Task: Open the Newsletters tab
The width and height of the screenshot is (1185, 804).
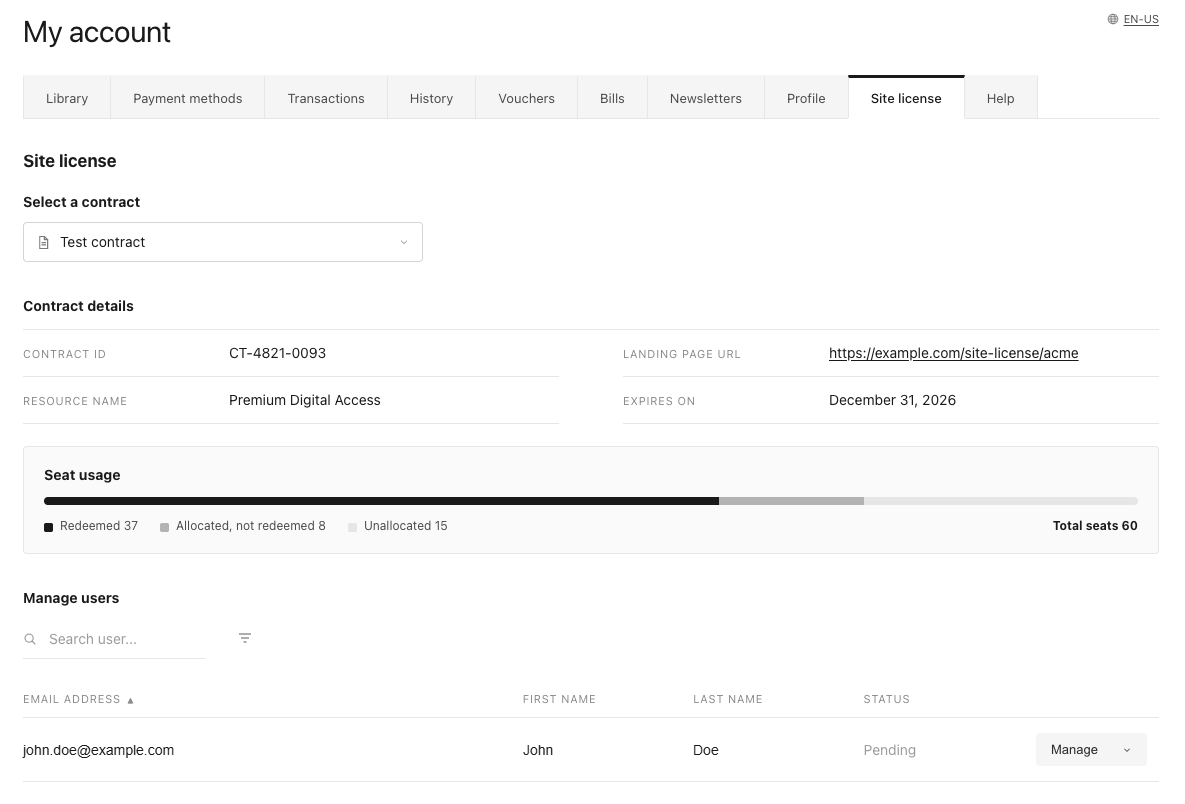Action: tap(706, 98)
